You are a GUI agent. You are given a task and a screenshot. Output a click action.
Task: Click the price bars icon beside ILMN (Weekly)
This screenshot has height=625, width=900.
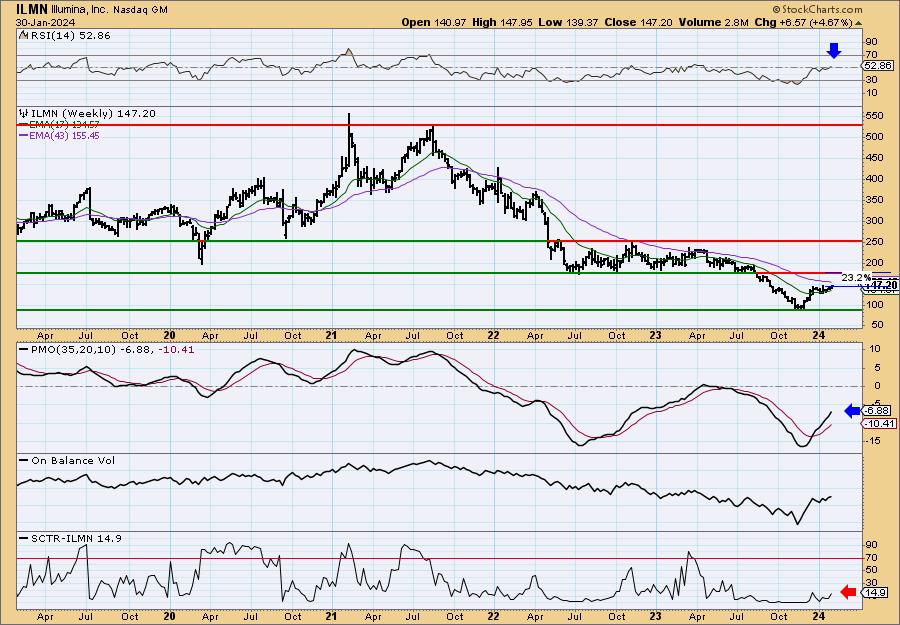coord(23,114)
